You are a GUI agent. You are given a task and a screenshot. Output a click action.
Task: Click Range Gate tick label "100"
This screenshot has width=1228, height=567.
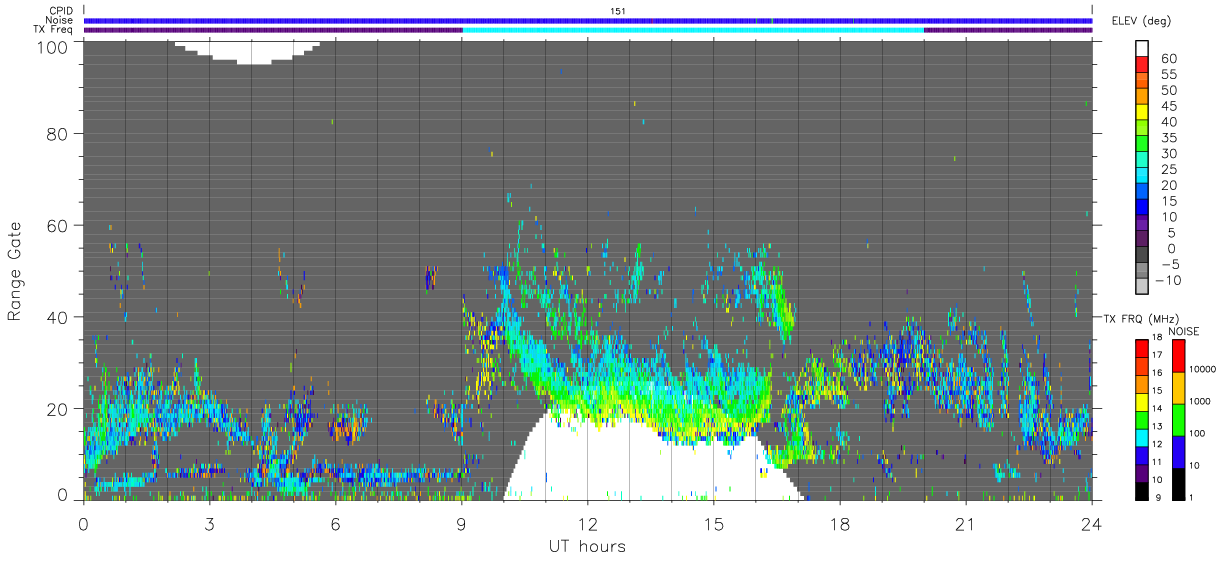click(x=52, y=46)
